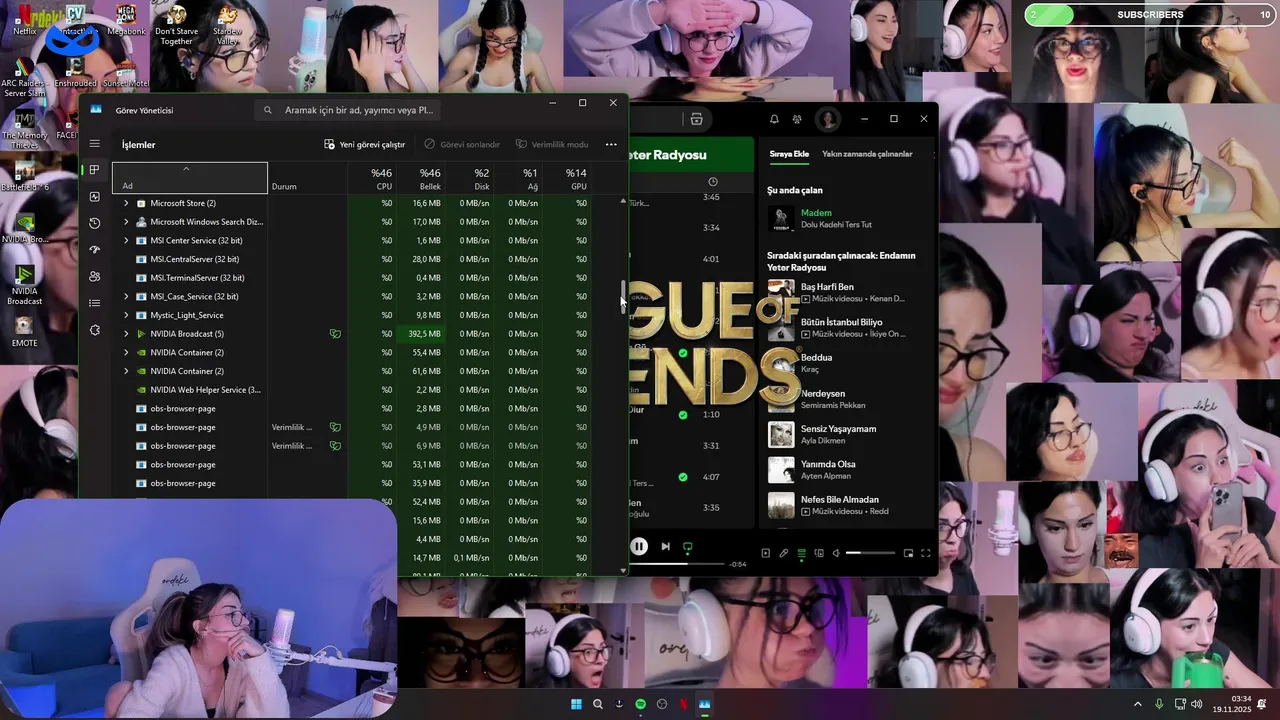Open Services page in Task Manager sidebar
This screenshot has height=720, width=1280.
94,330
